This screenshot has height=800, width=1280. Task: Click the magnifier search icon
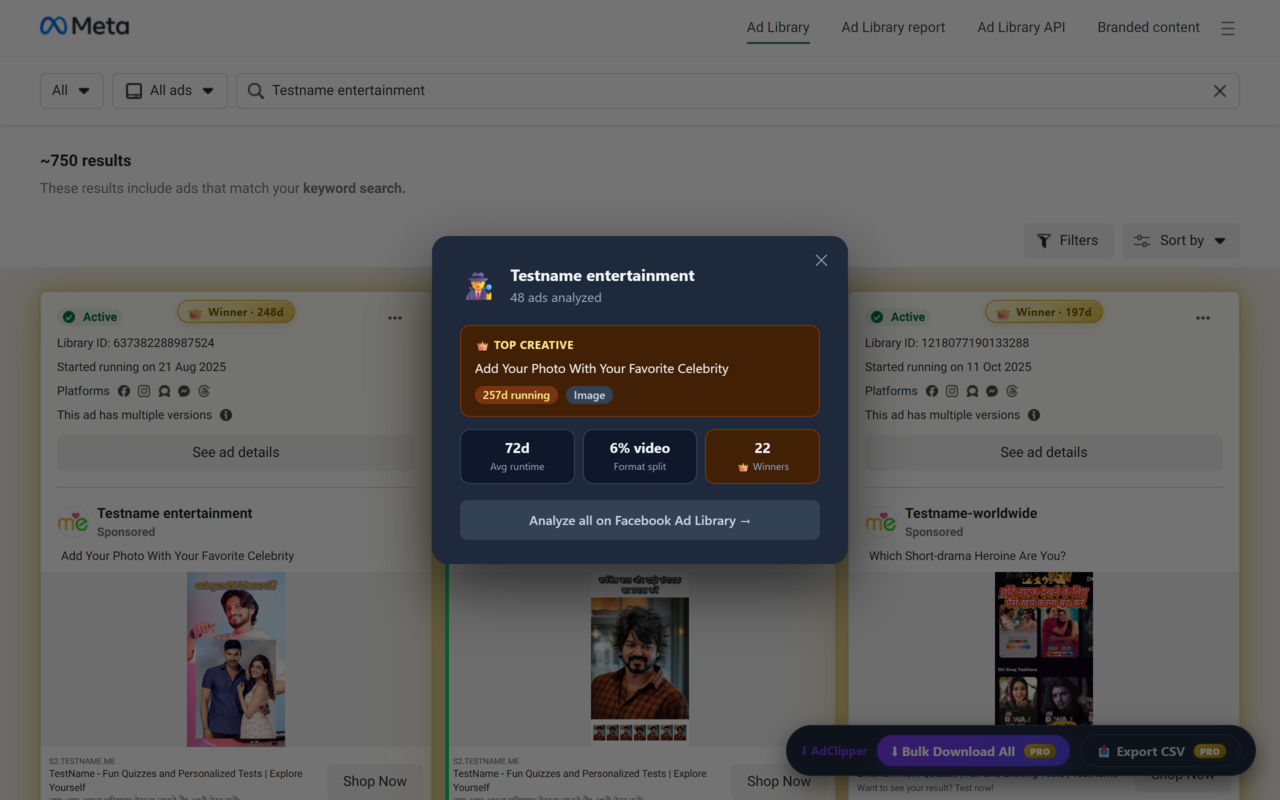pyautogui.click(x=256, y=91)
